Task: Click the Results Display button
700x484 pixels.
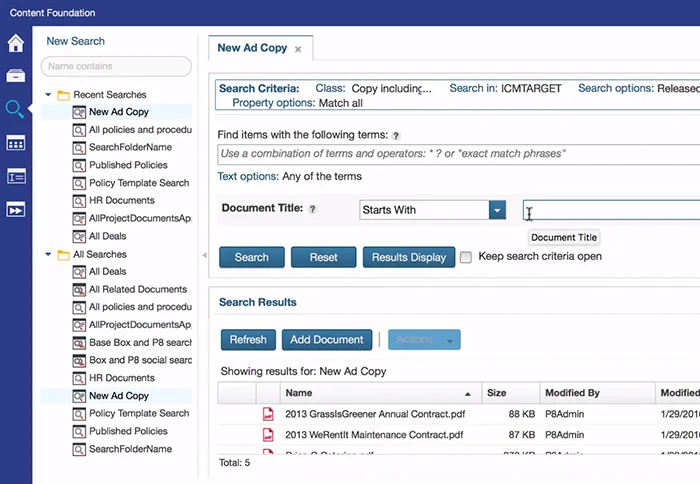Action: coord(409,257)
